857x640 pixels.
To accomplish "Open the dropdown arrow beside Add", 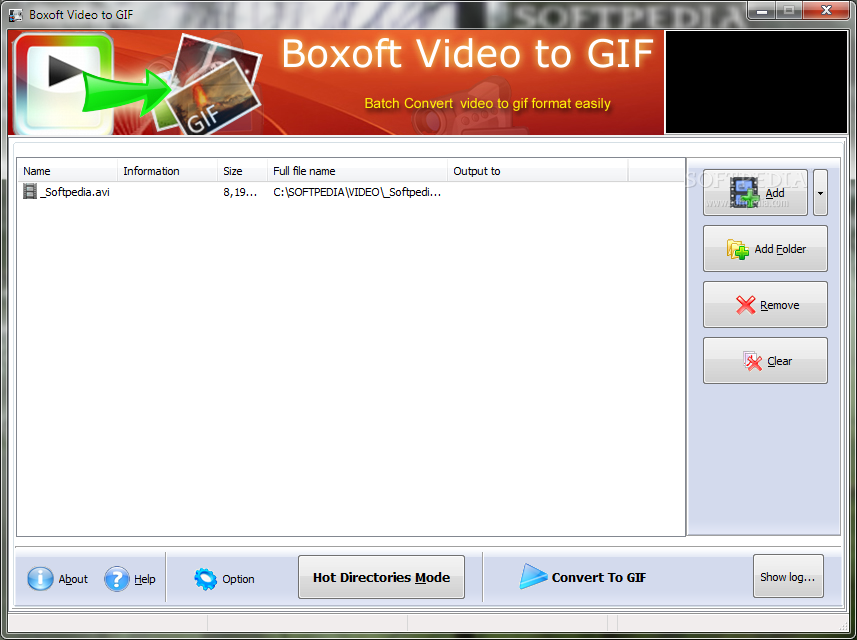I will [820, 192].
